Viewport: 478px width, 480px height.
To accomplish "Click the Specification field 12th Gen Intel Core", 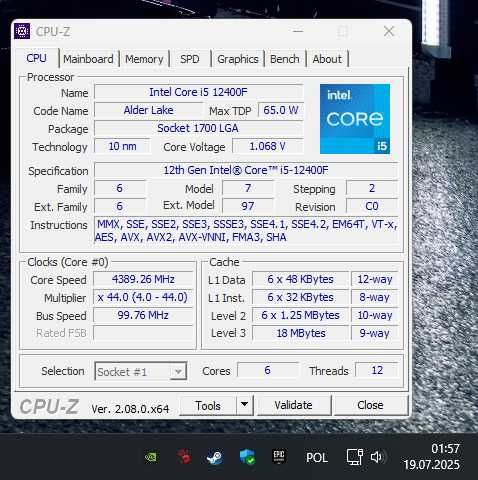I will pos(246,170).
